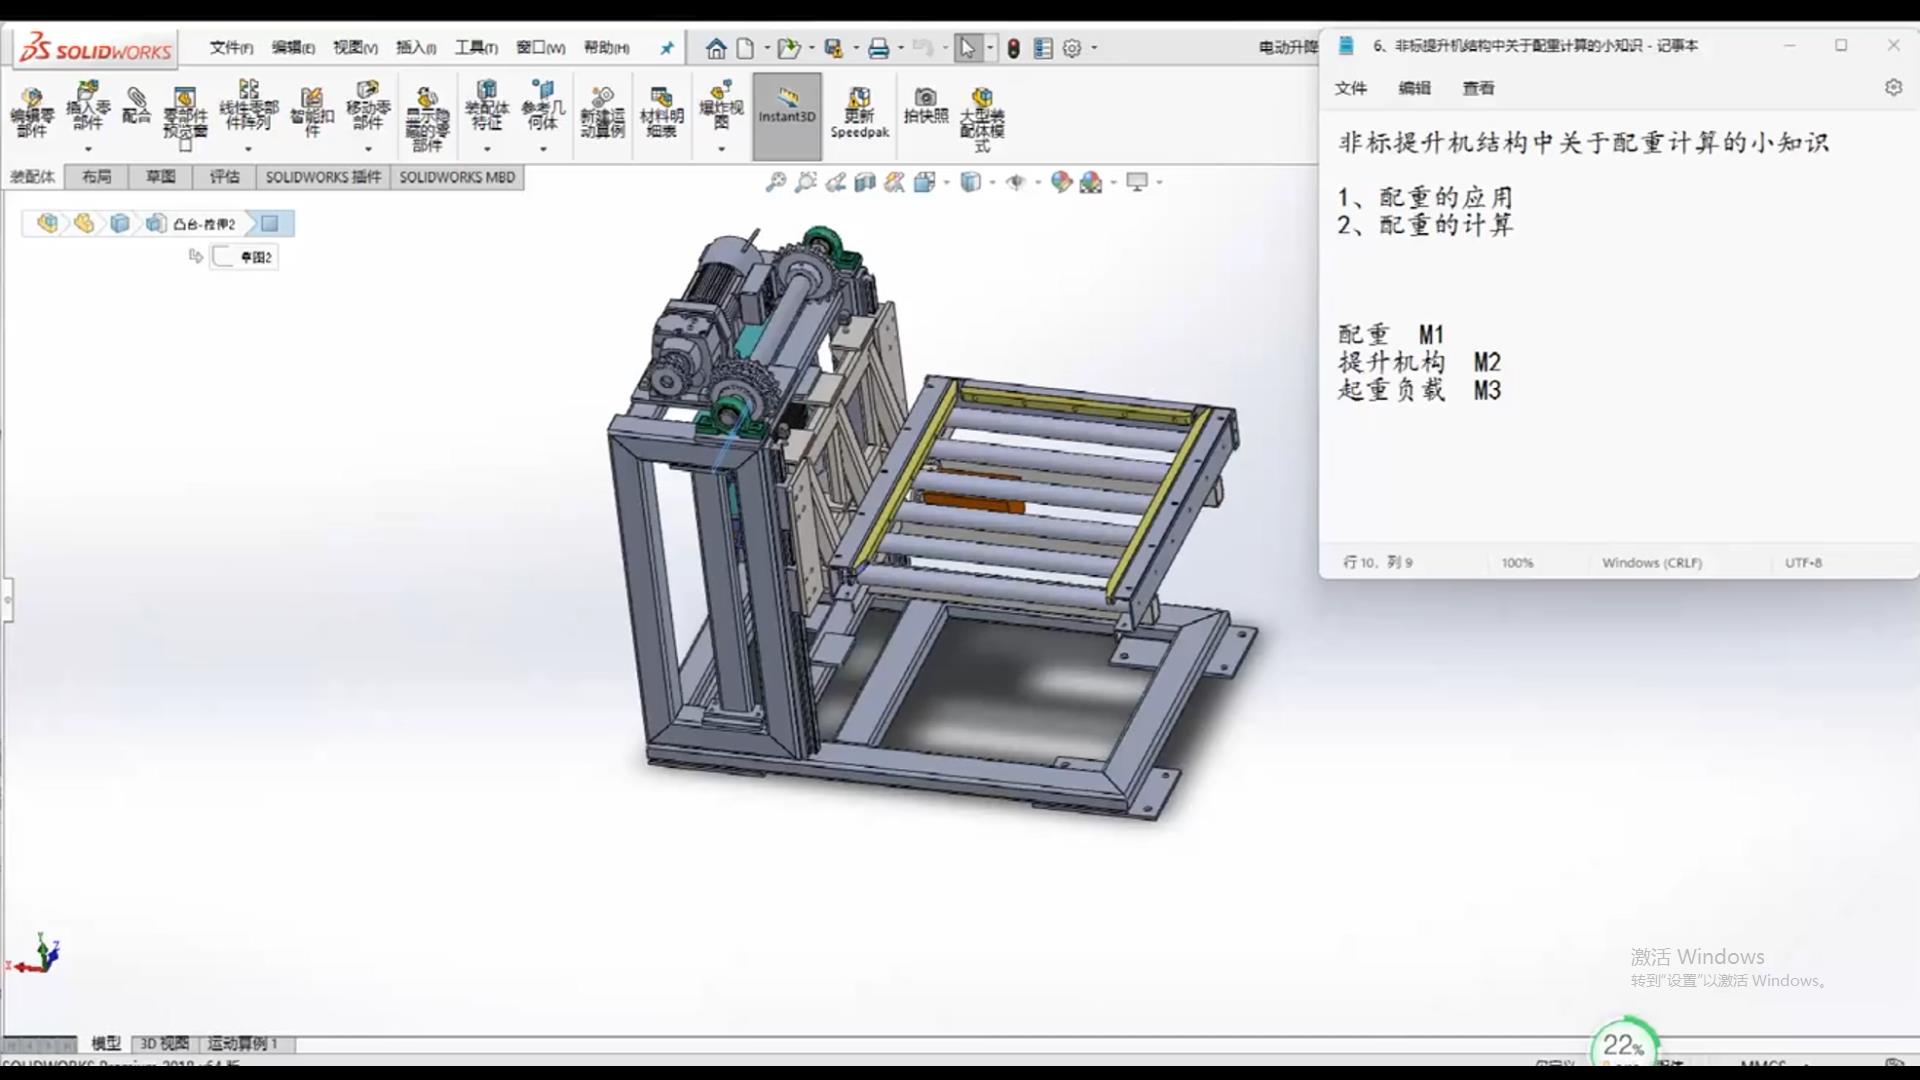Switch to the Evaluate (评估) tab

[x=224, y=177]
